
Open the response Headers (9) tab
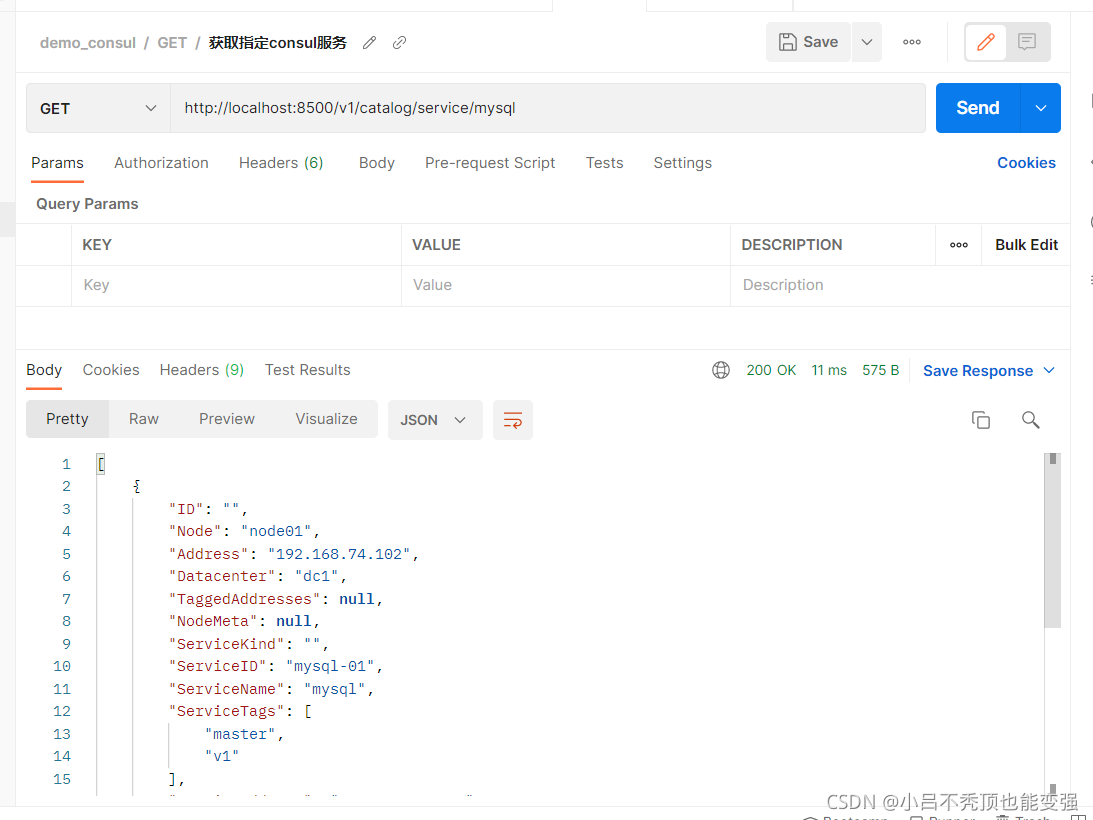click(201, 370)
